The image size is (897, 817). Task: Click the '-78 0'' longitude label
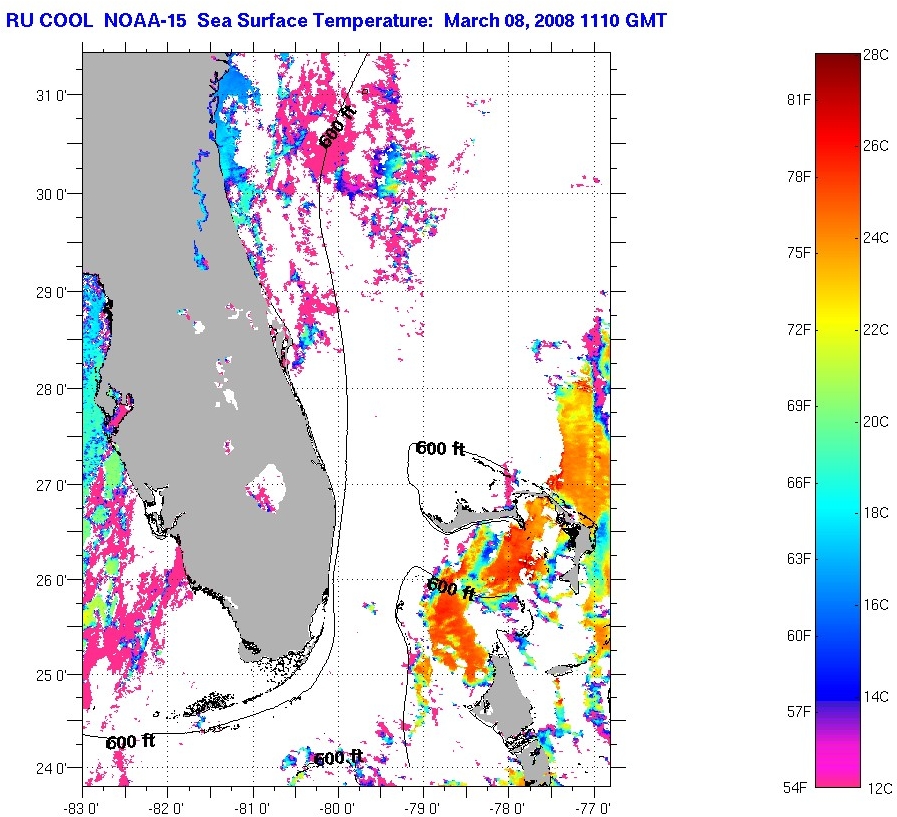coord(507,808)
